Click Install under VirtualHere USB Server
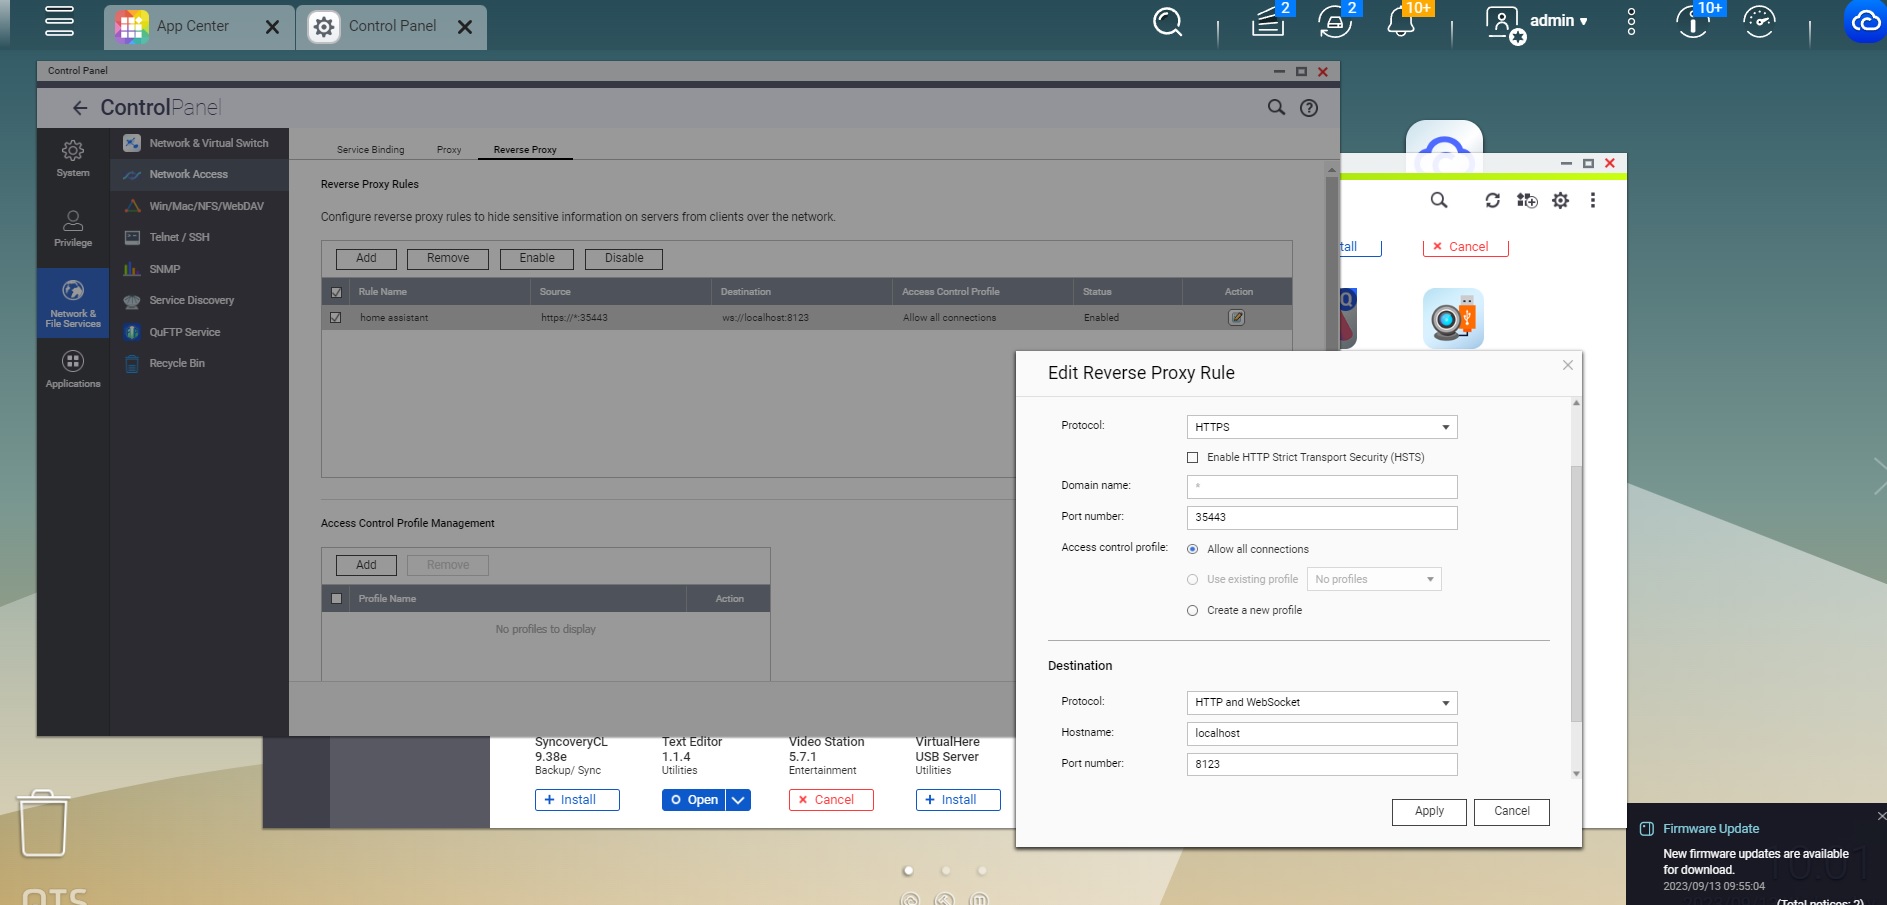 tap(956, 799)
